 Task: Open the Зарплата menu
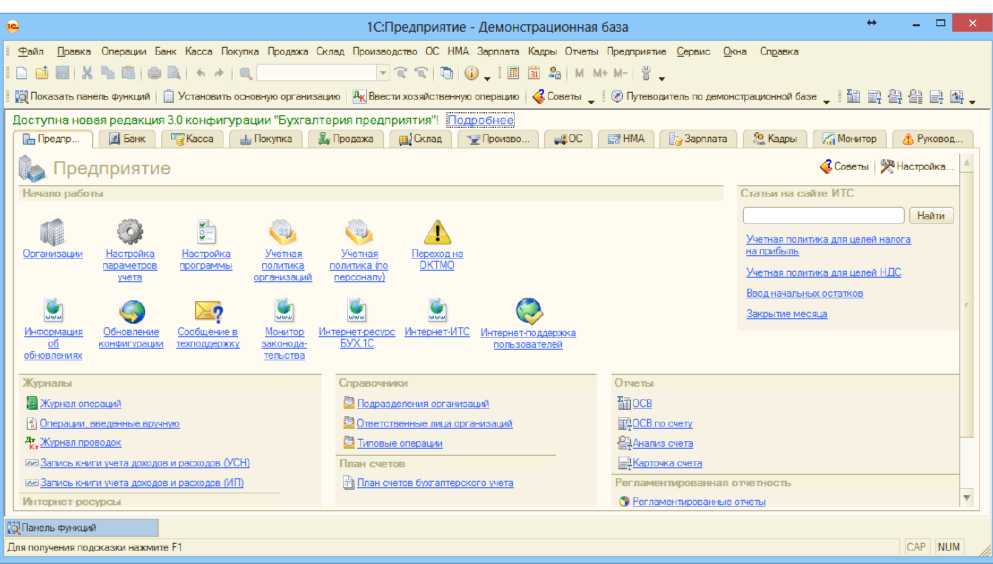point(498,51)
